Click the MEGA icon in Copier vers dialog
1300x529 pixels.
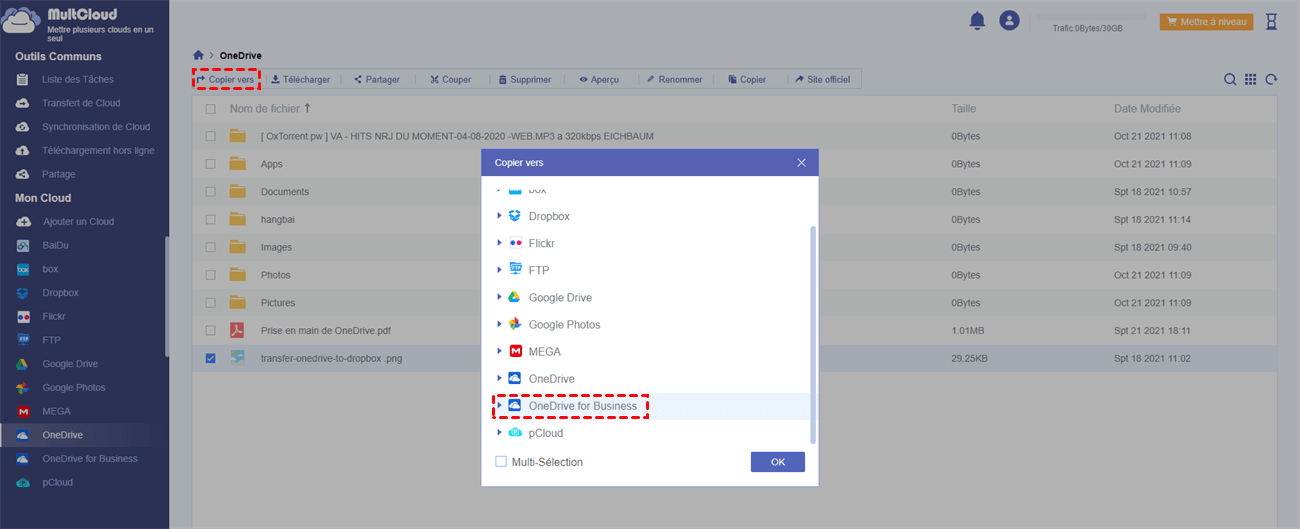tap(515, 352)
